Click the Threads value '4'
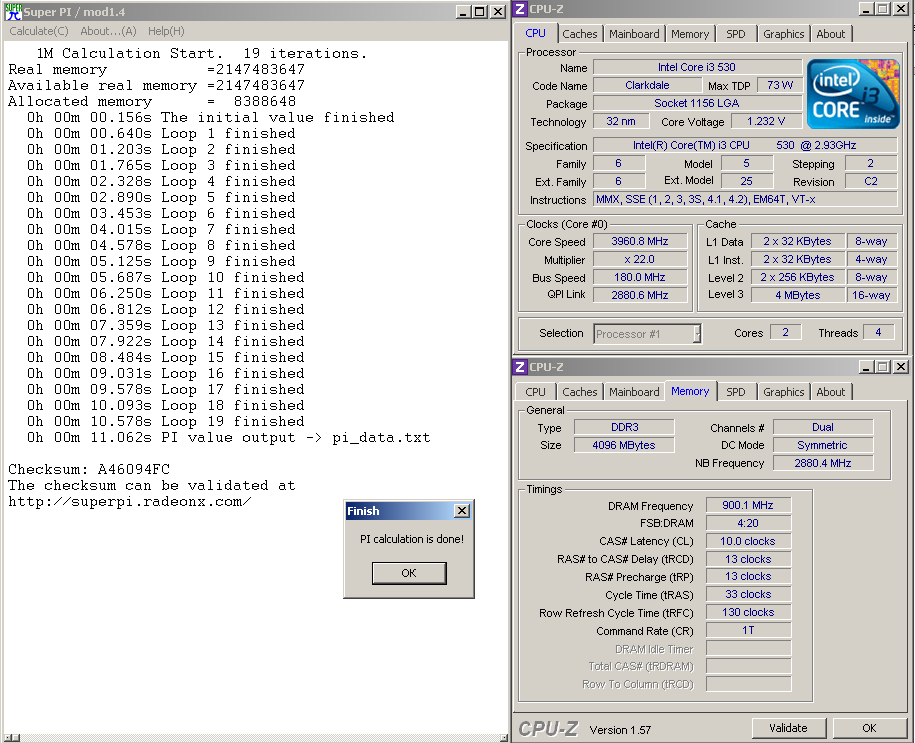915x743 pixels. point(878,333)
